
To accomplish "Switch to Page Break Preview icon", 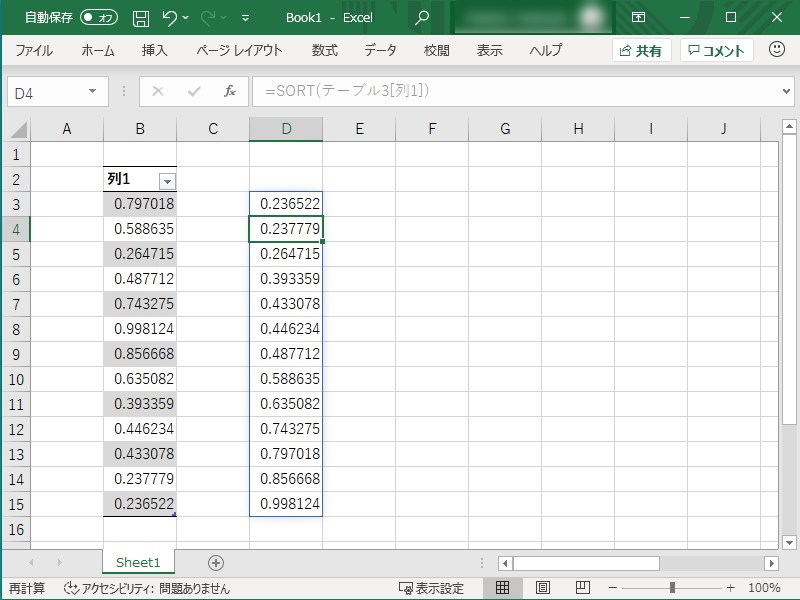I will pos(583,588).
